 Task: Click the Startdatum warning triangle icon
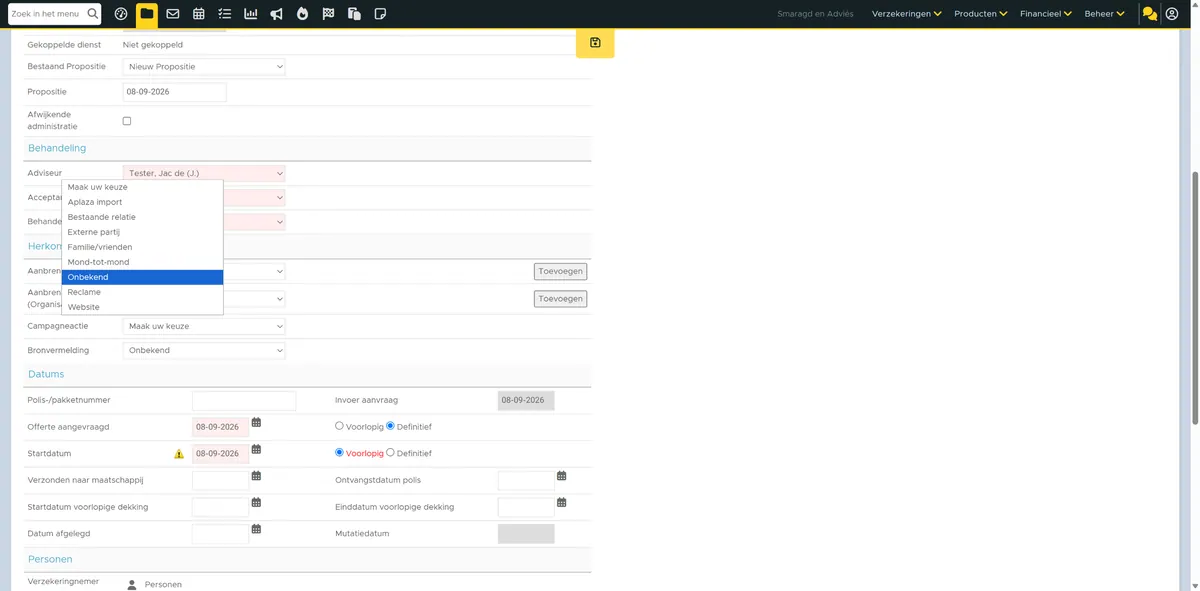pyautogui.click(x=179, y=454)
